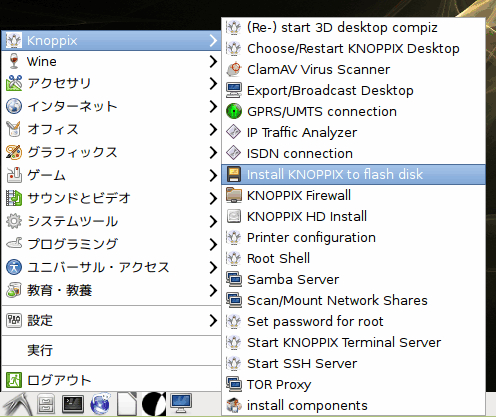The image size is (496, 417).
Task: Launch the web browser globe in taskbar
Action: point(100,404)
